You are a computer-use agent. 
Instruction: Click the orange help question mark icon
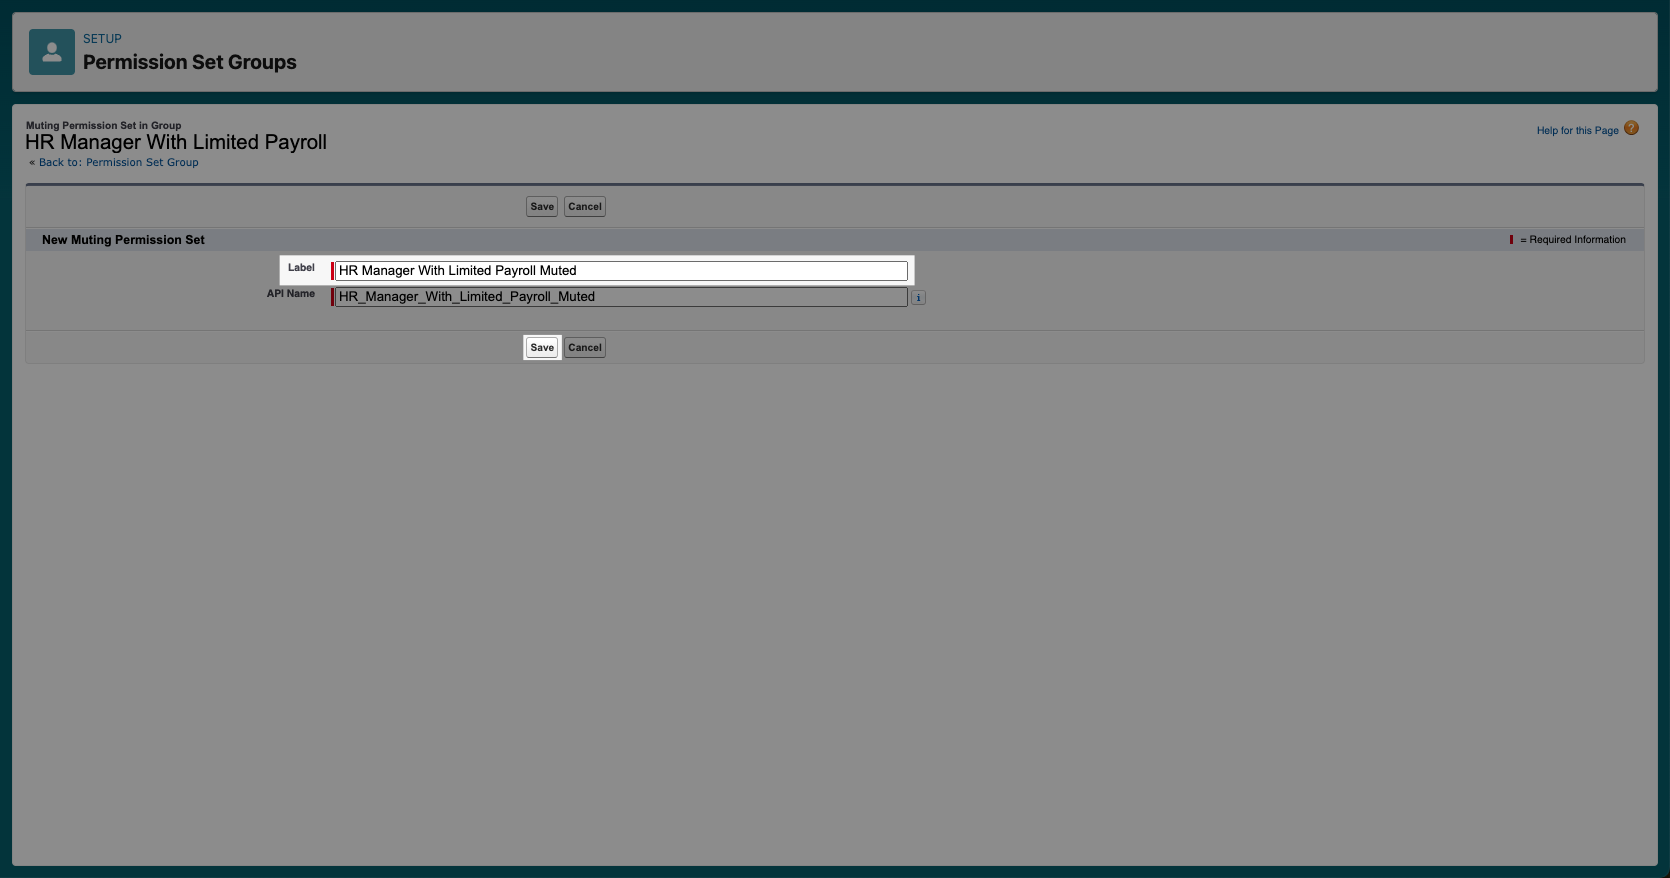coord(1631,128)
